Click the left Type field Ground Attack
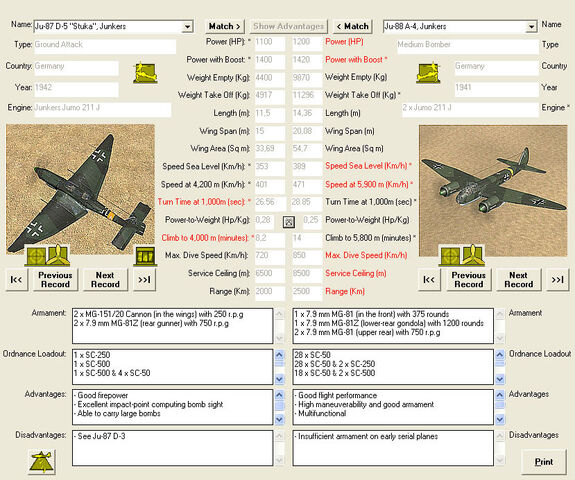Image resolution: width=575 pixels, height=480 pixels. (105, 46)
